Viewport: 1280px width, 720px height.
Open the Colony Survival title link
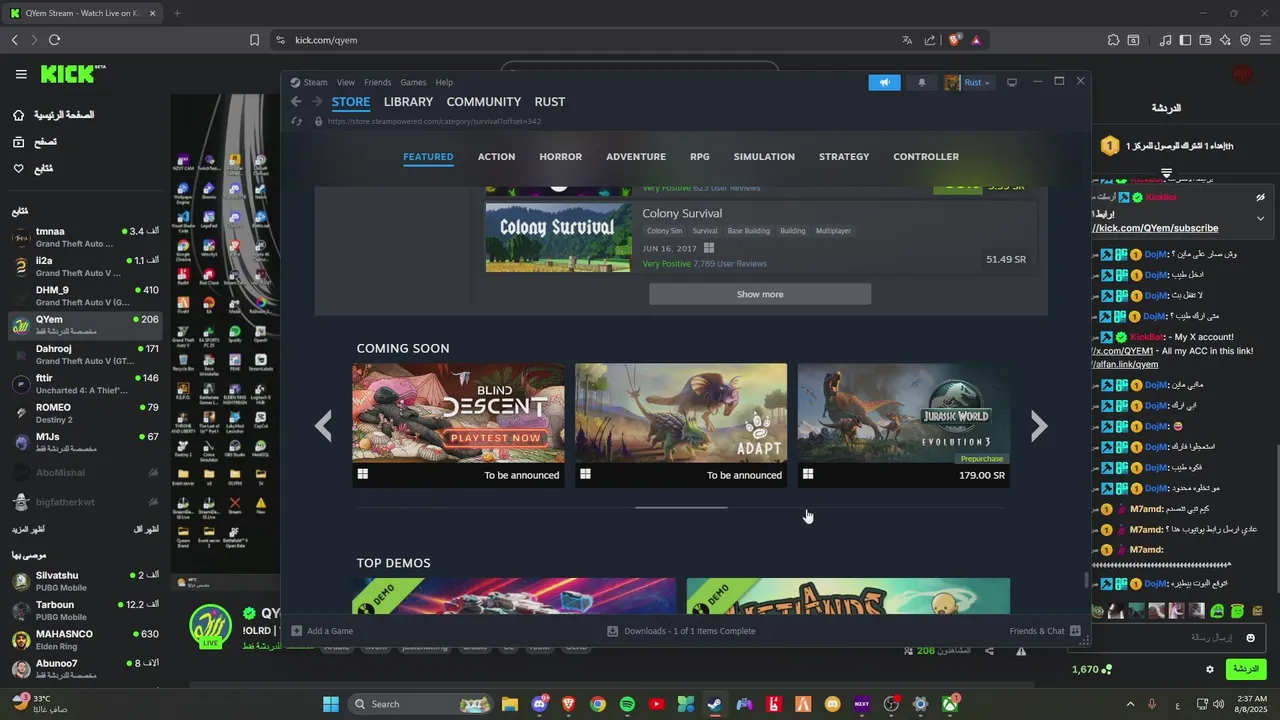point(682,213)
